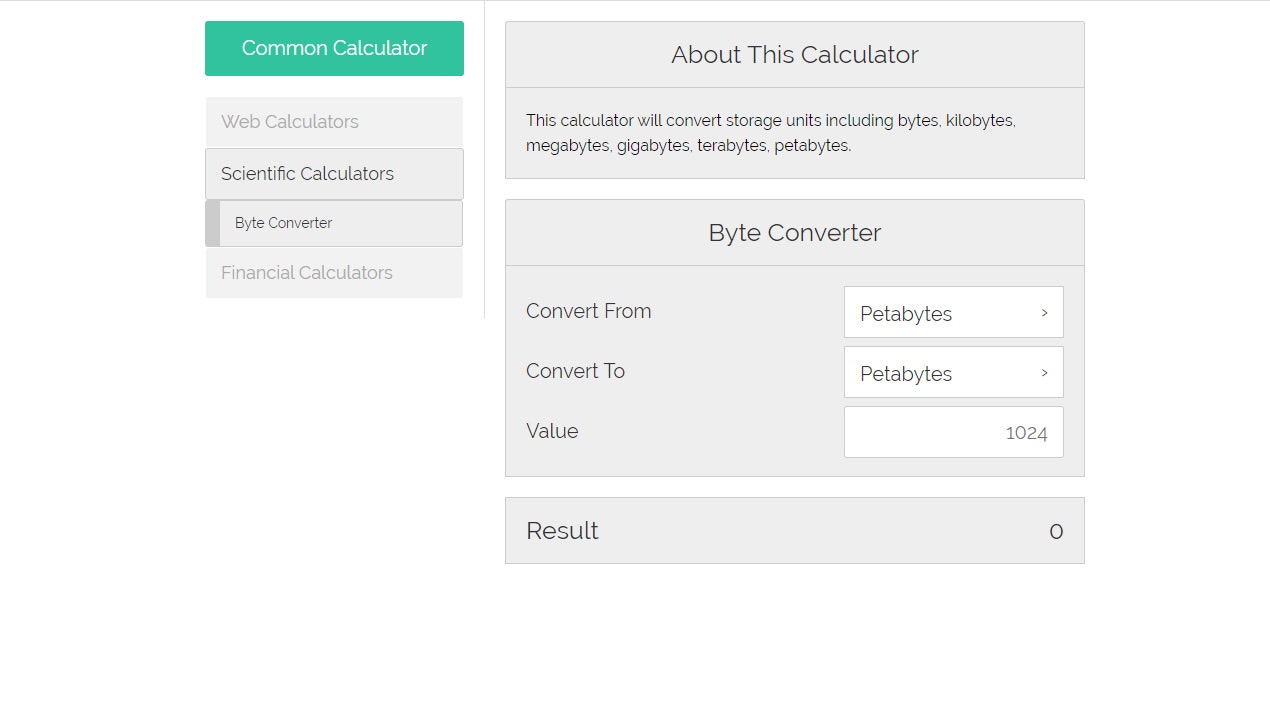
Task: Select the 1024 value for editing
Action: click(1026, 431)
